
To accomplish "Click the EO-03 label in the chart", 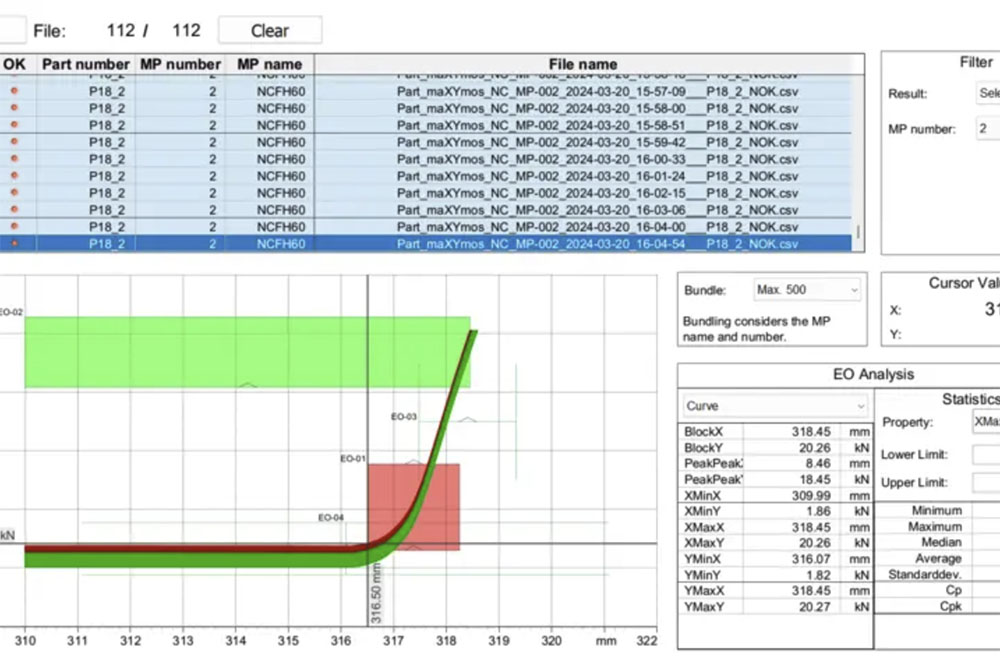I will [x=403, y=416].
